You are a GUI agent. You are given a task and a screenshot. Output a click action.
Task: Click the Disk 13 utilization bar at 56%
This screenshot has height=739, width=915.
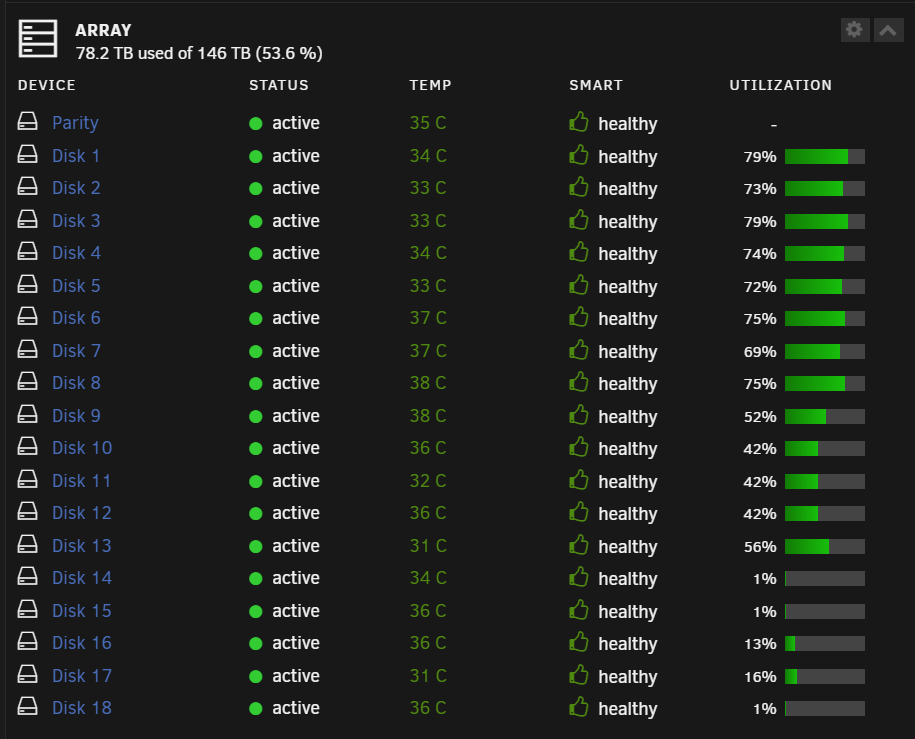[825, 546]
